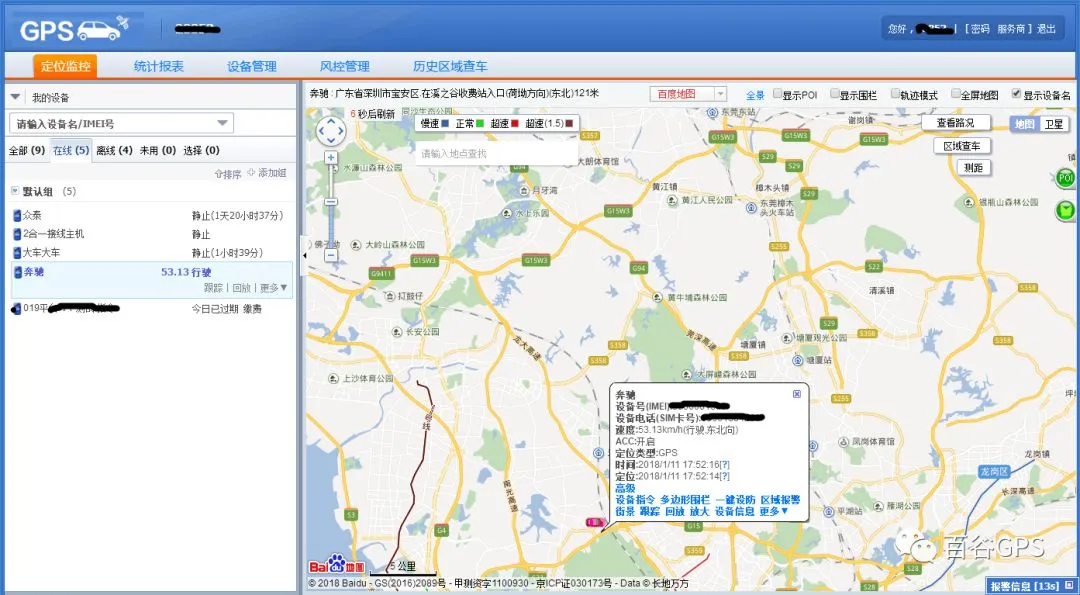Uncheck the 显示设备名 checkbox
Viewport: 1080px width, 595px height.
point(1016,94)
